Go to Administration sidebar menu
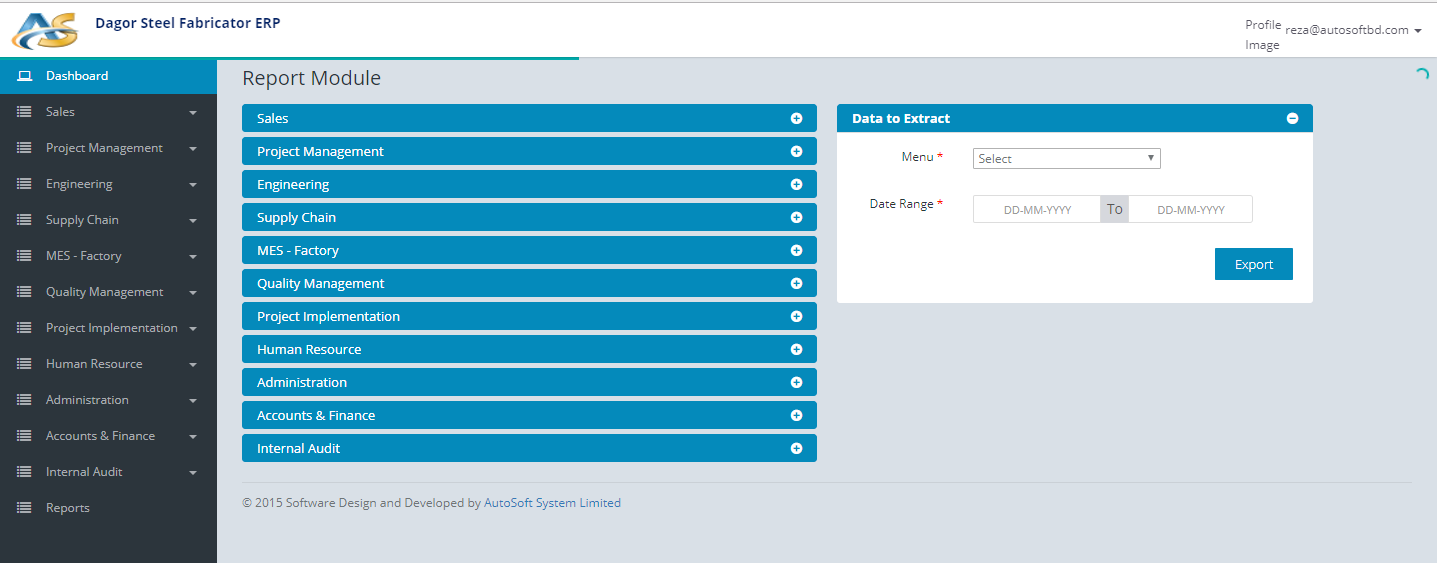This screenshot has height=563, width=1437. [87, 400]
